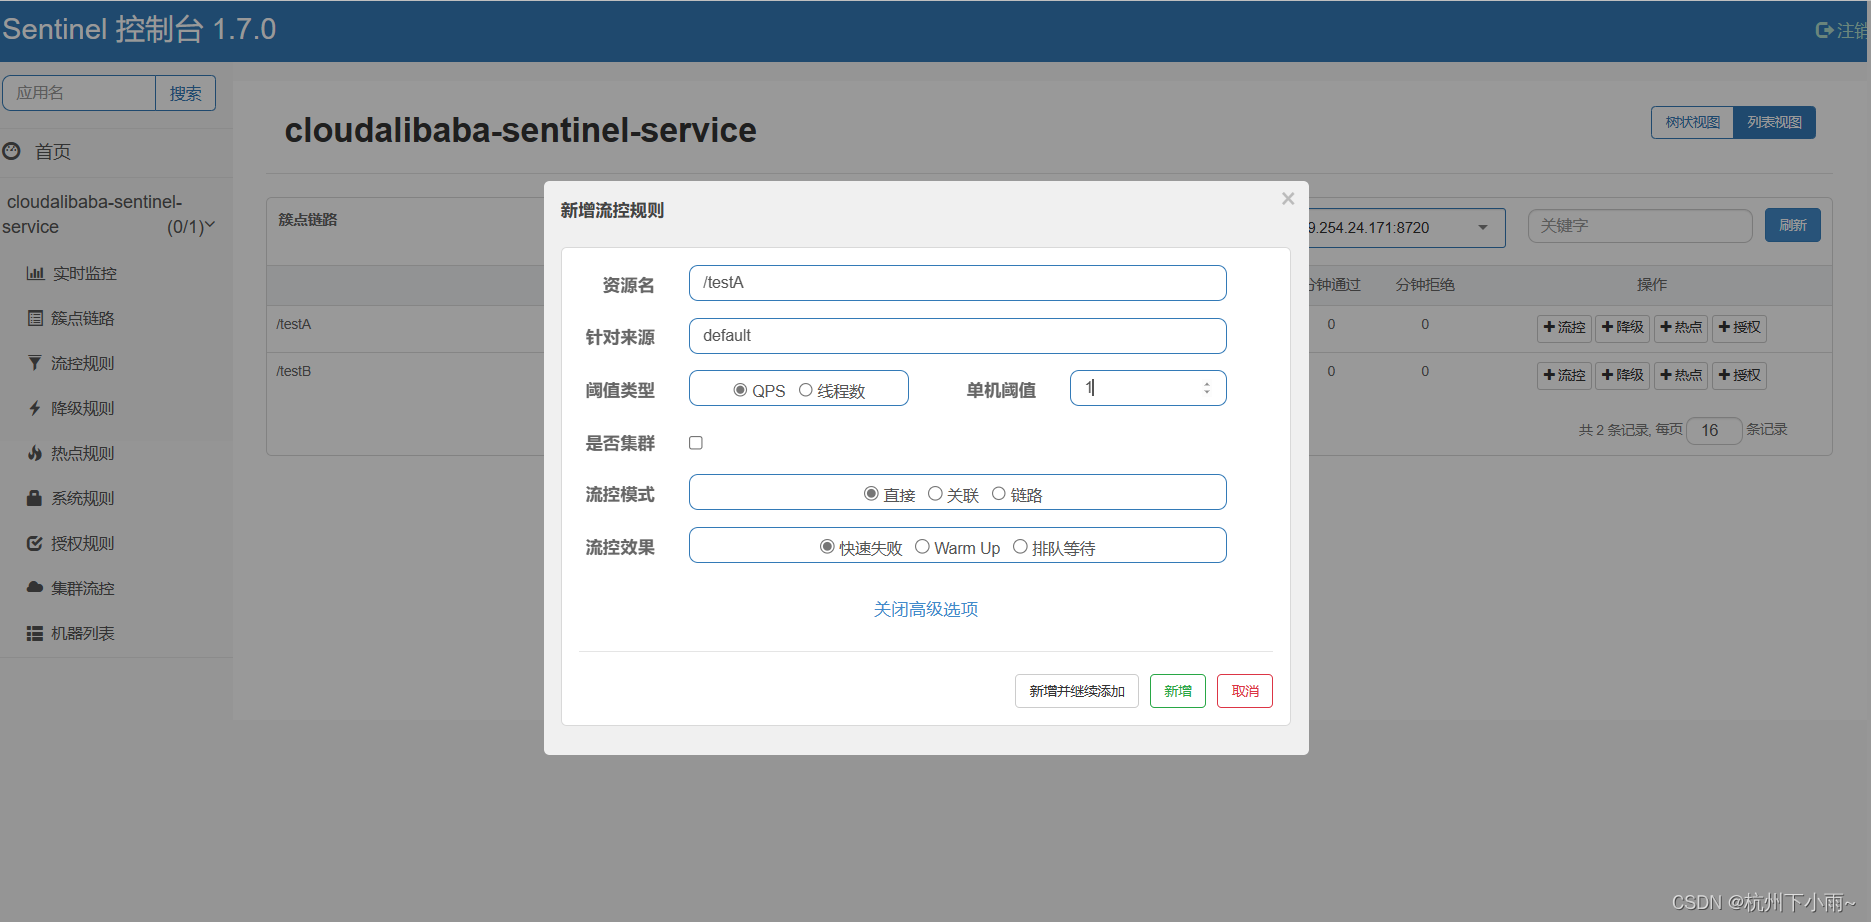Image resolution: width=1871 pixels, height=922 pixels.
Task: Click 关闭高级选项 link
Action: pyautogui.click(x=926, y=609)
